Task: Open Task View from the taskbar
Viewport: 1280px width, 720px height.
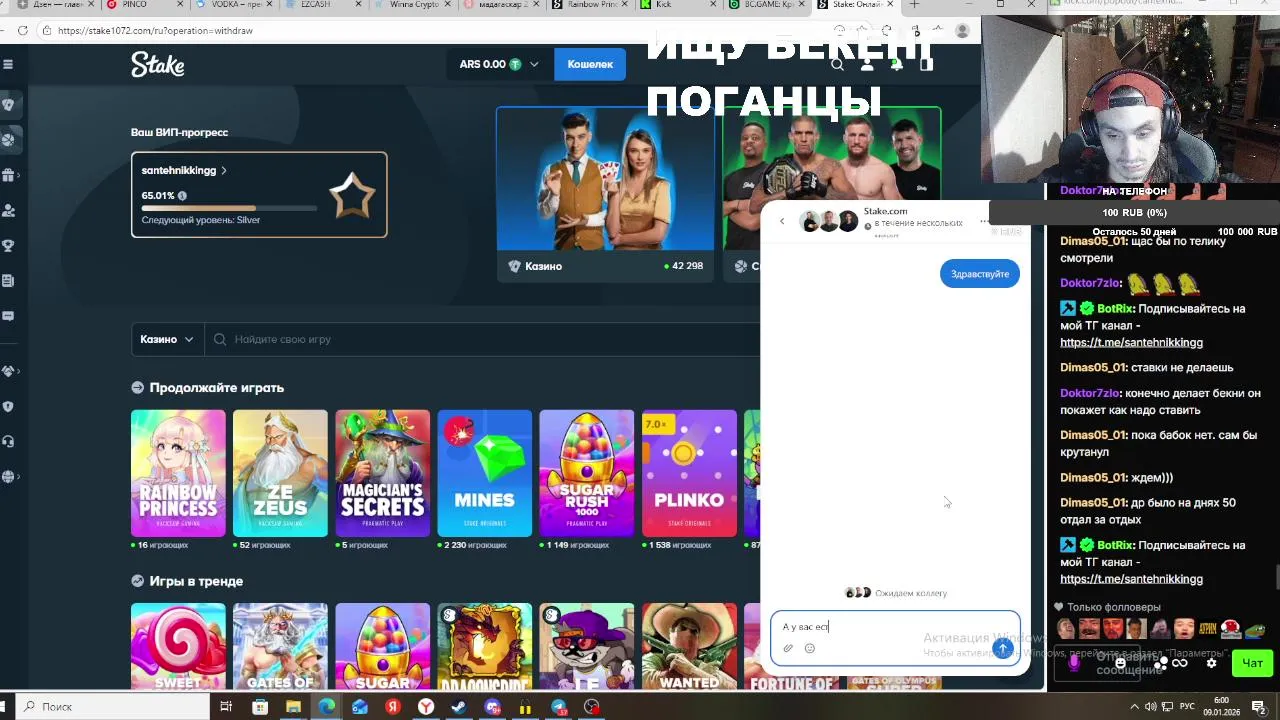Action: 227,707
